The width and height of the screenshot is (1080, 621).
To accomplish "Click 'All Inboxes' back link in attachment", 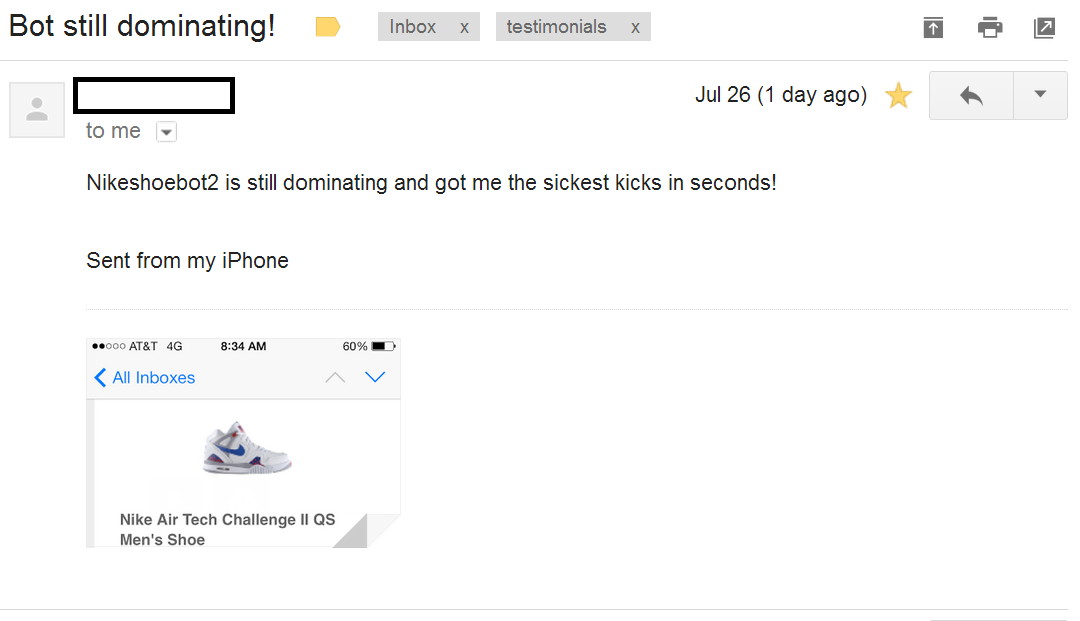I will 144,378.
